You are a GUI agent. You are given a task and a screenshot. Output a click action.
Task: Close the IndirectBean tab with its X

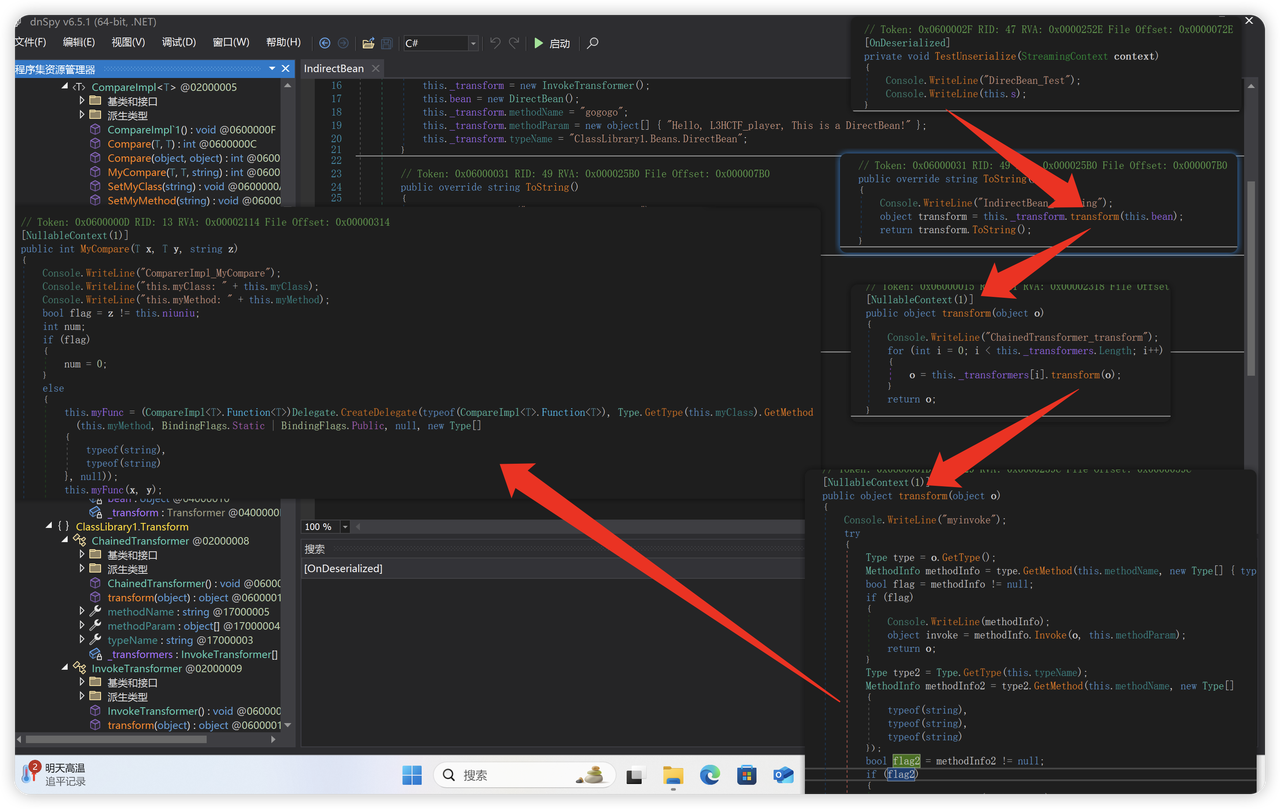point(375,69)
